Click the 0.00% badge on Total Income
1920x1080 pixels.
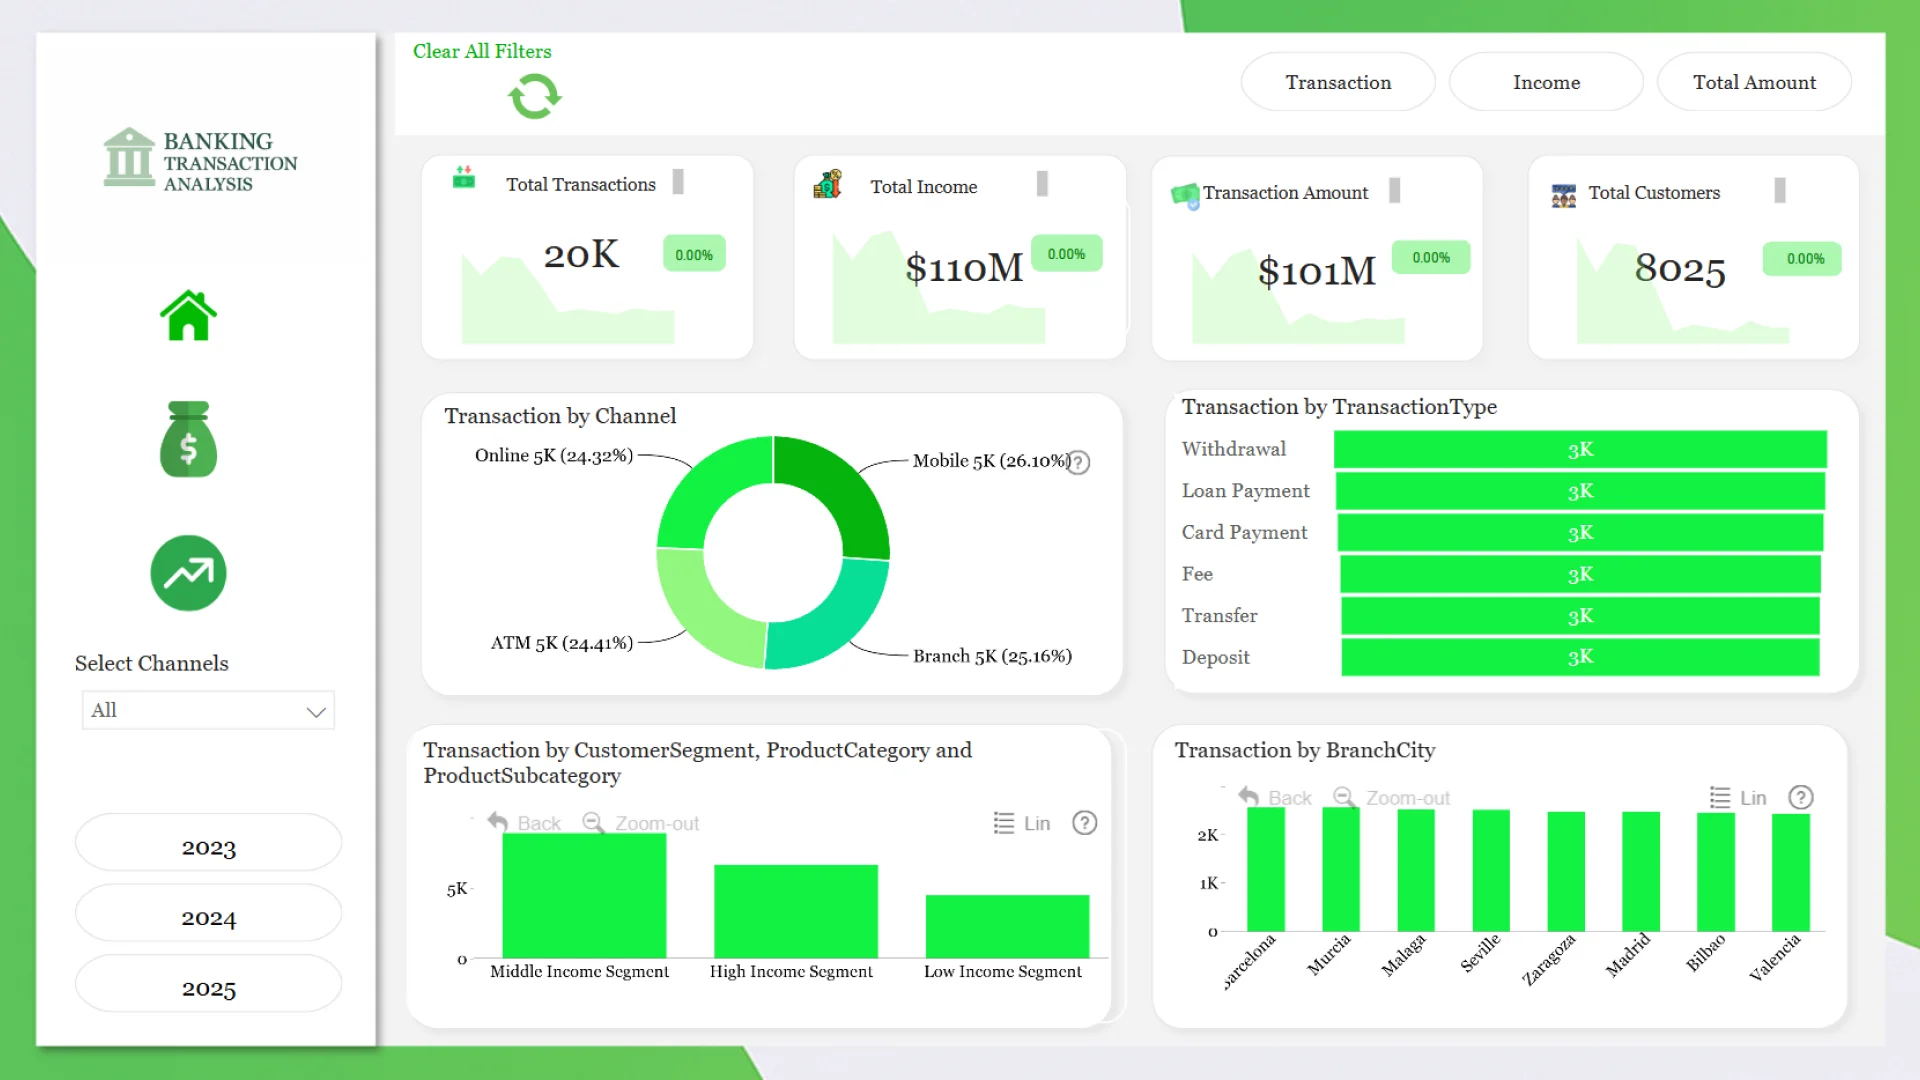coord(1066,253)
